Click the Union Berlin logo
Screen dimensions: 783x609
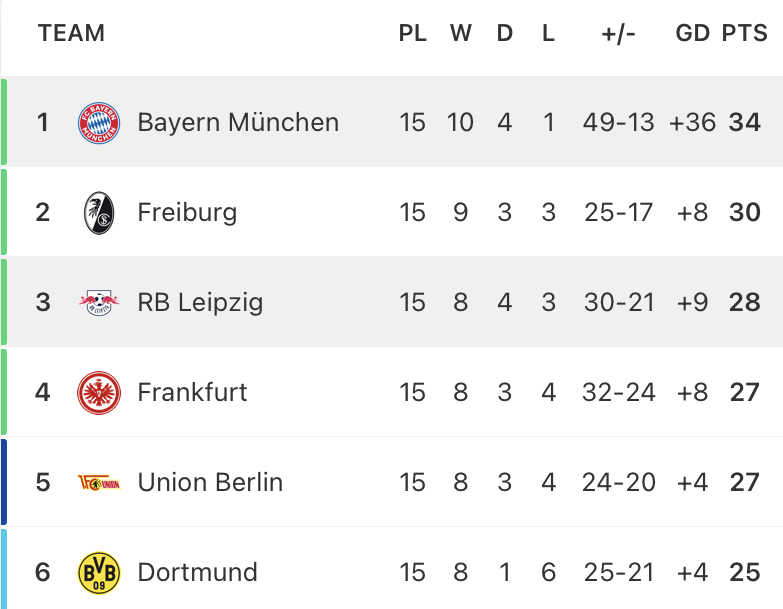pos(99,483)
